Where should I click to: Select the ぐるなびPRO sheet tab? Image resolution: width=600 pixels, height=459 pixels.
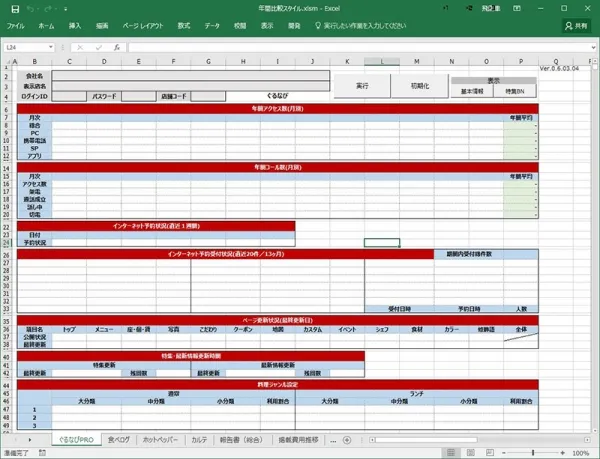[76, 440]
